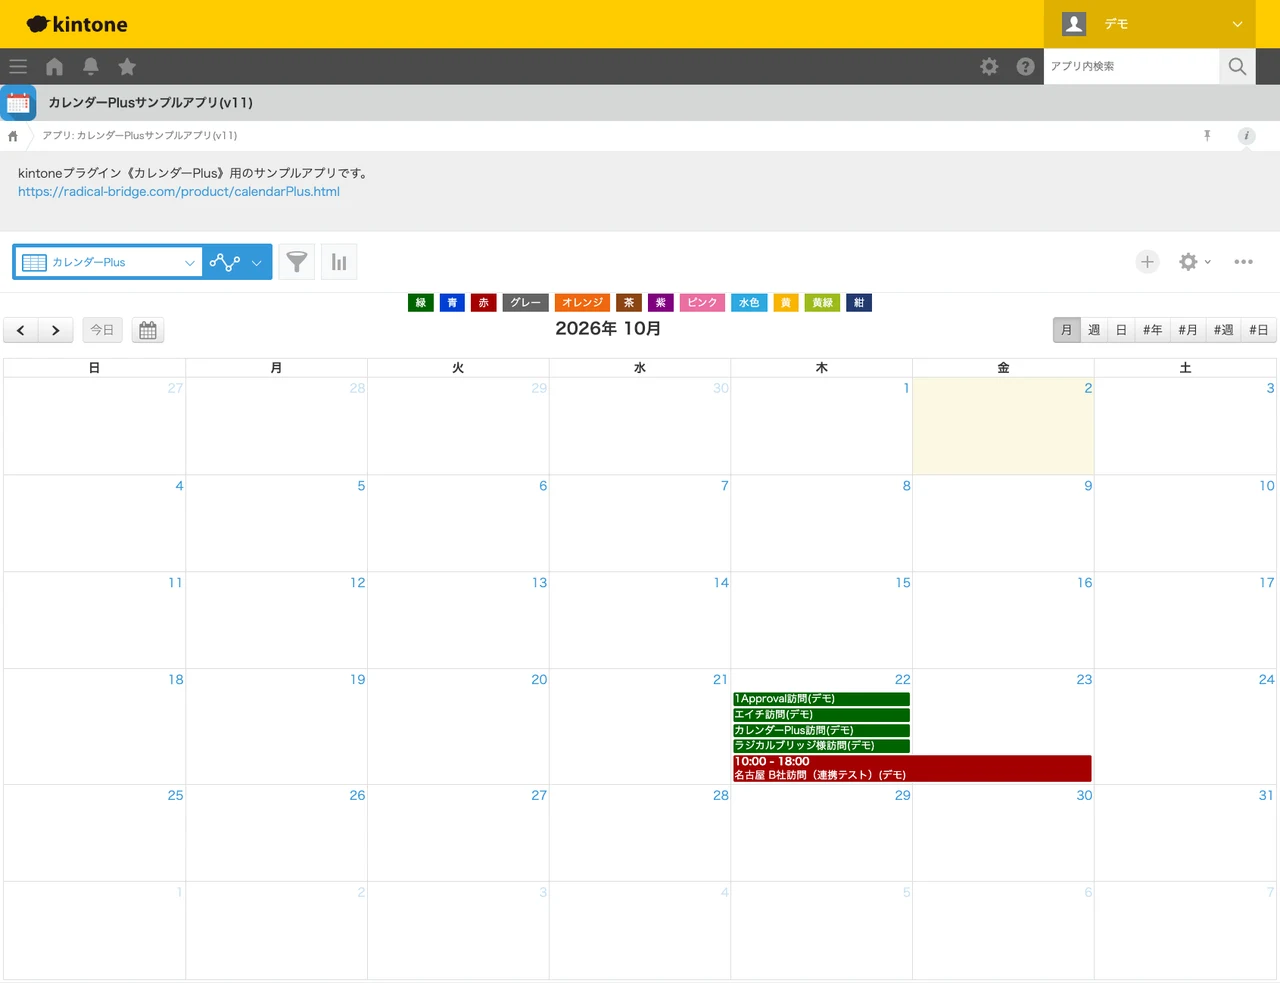Select the オレンジ color legend swatch
The image size is (1280, 983).
click(x=582, y=303)
